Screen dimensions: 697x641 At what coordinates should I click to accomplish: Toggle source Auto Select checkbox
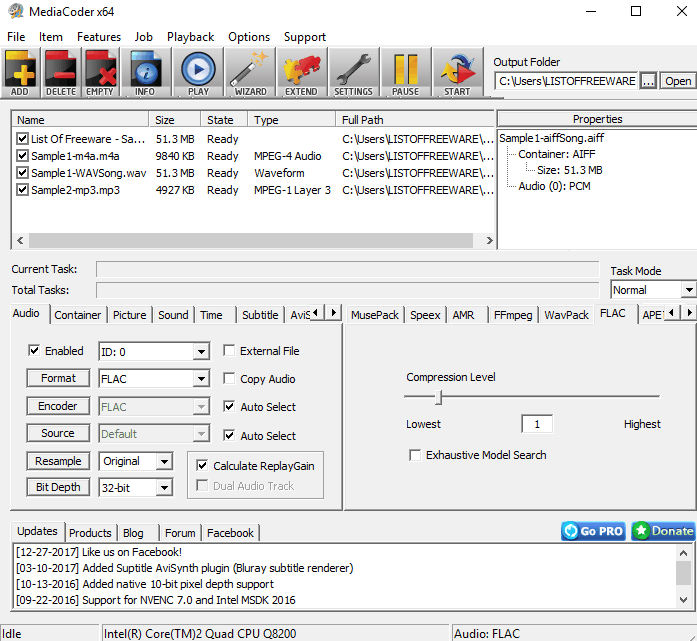click(229, 436)
